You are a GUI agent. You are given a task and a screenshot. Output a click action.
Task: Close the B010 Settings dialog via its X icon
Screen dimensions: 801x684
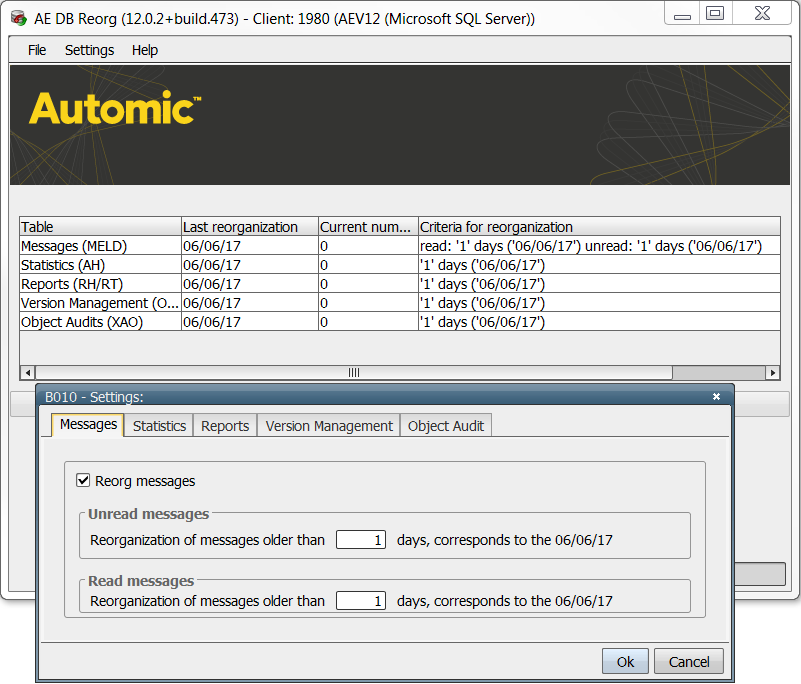click(x=716, y=396)
